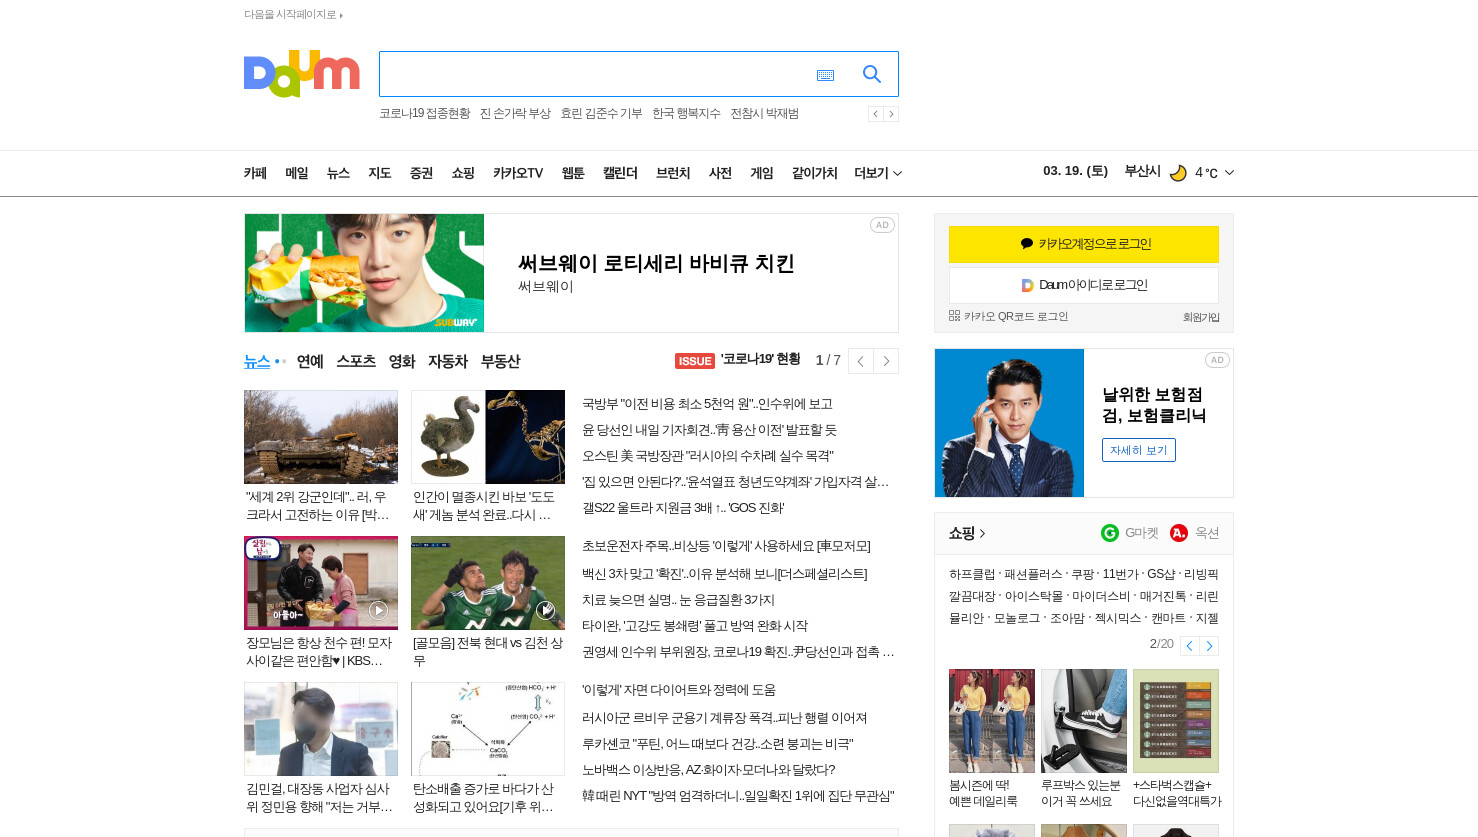Click the moon weather icon
The height and width of the screenshot is (837, 1478).
[x=1178, y=173]
